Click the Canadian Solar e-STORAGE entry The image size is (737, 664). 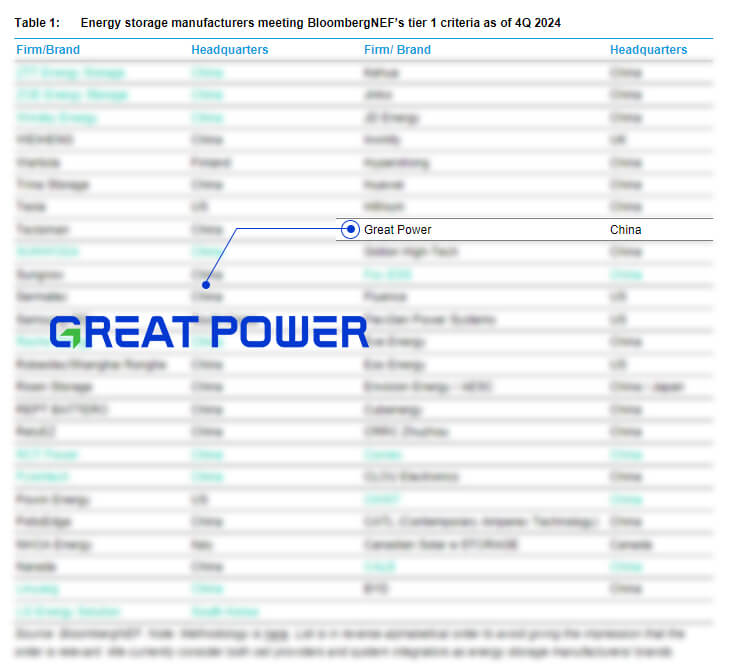coord(441,545)
